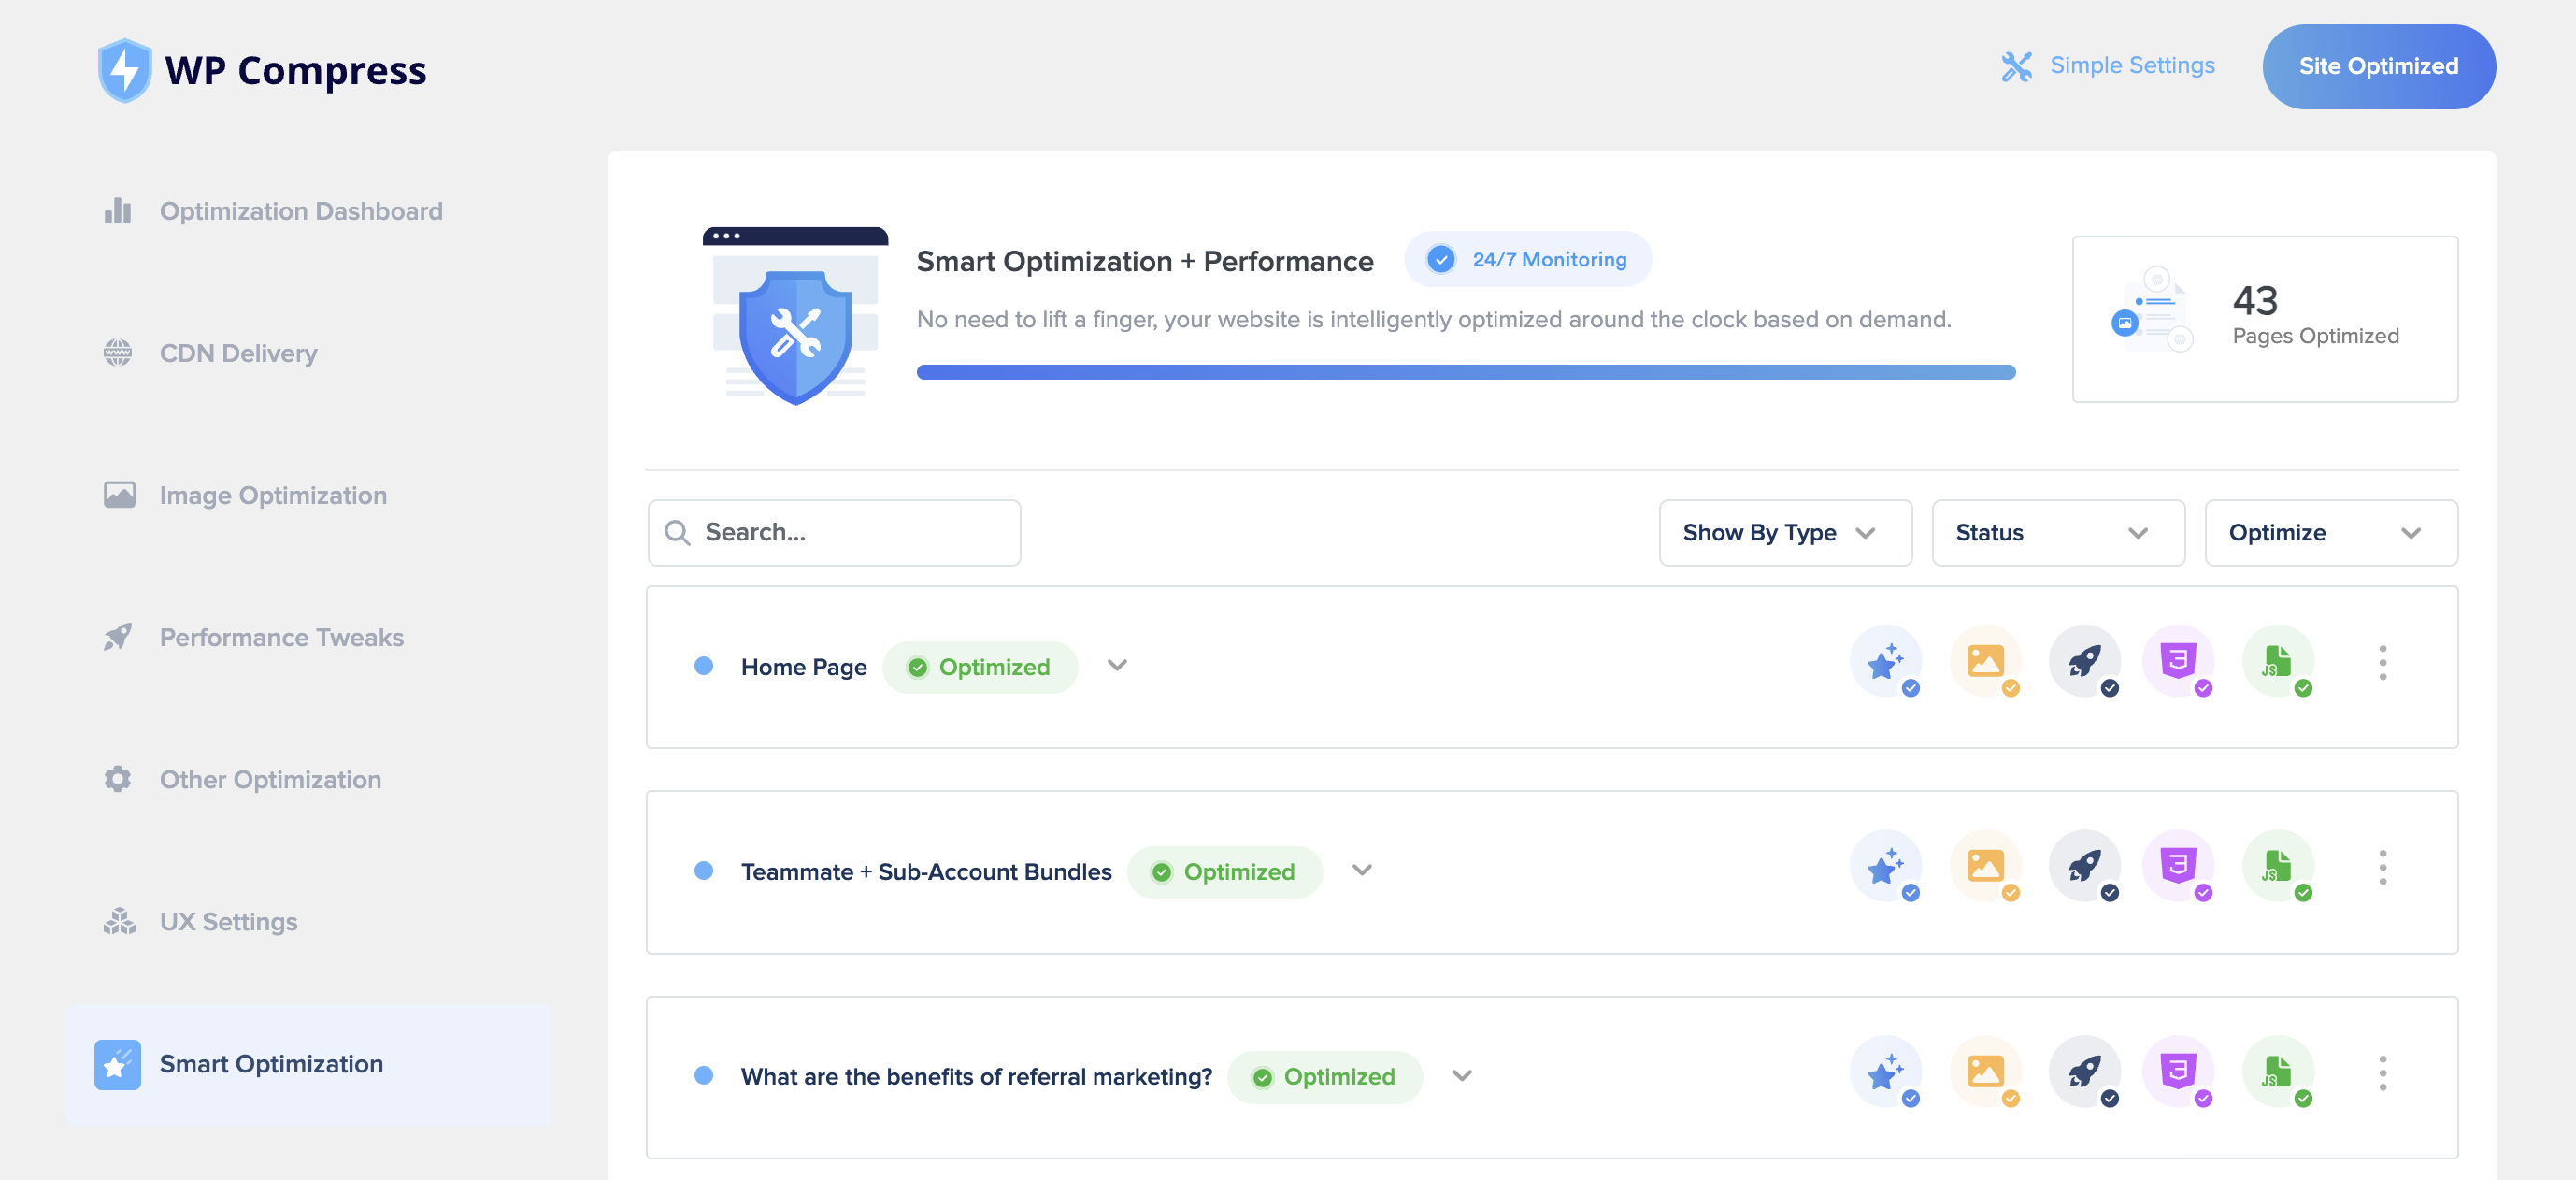Open the Status filter dropdown
Screen dimensions: 2576x1180
click(2058, 533)
